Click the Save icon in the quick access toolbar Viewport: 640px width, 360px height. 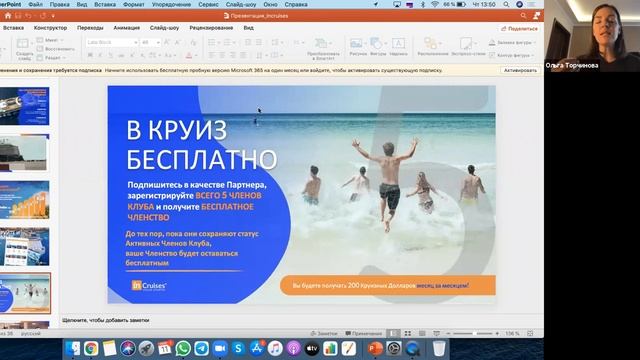click(18, 16)
